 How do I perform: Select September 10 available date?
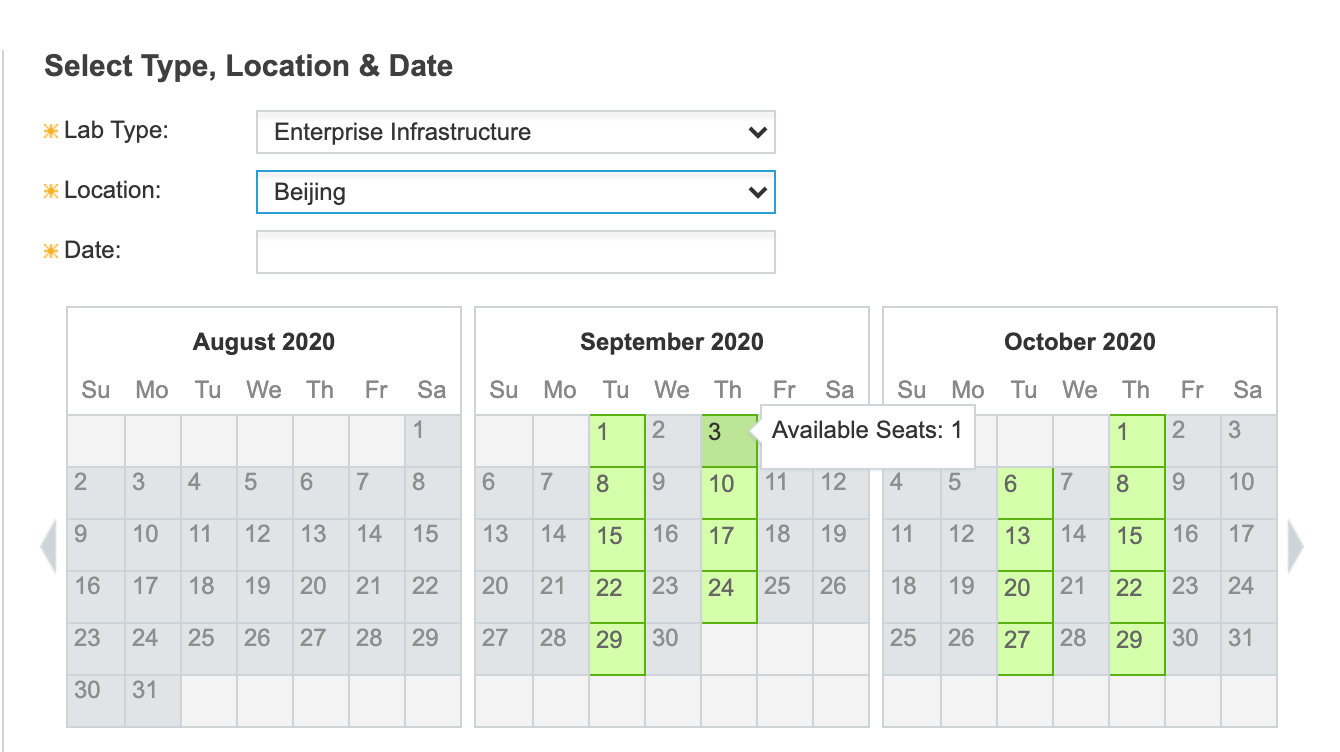(729, 493)
